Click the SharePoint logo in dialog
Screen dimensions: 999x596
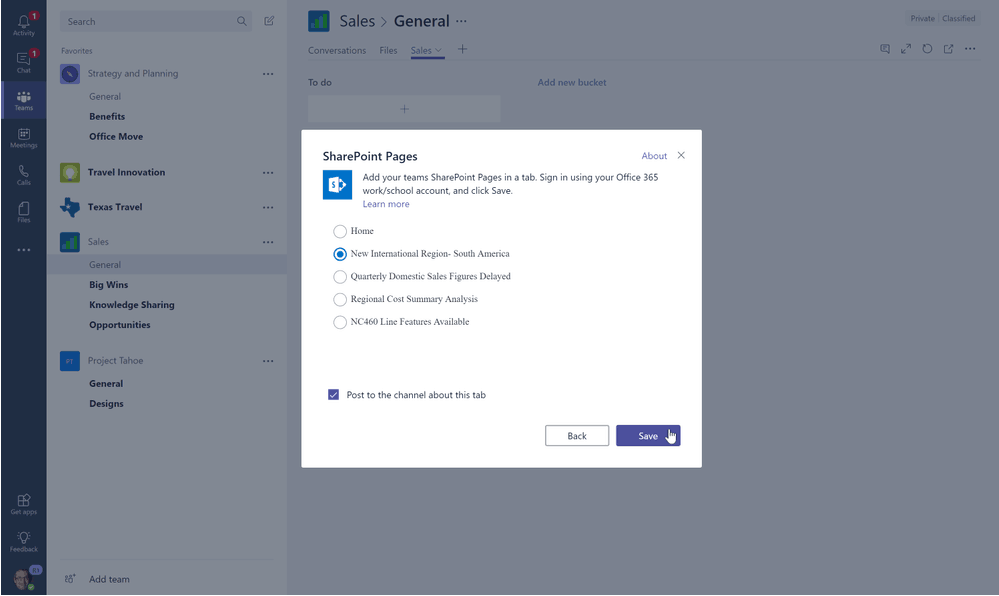click(x=338, y=185)
